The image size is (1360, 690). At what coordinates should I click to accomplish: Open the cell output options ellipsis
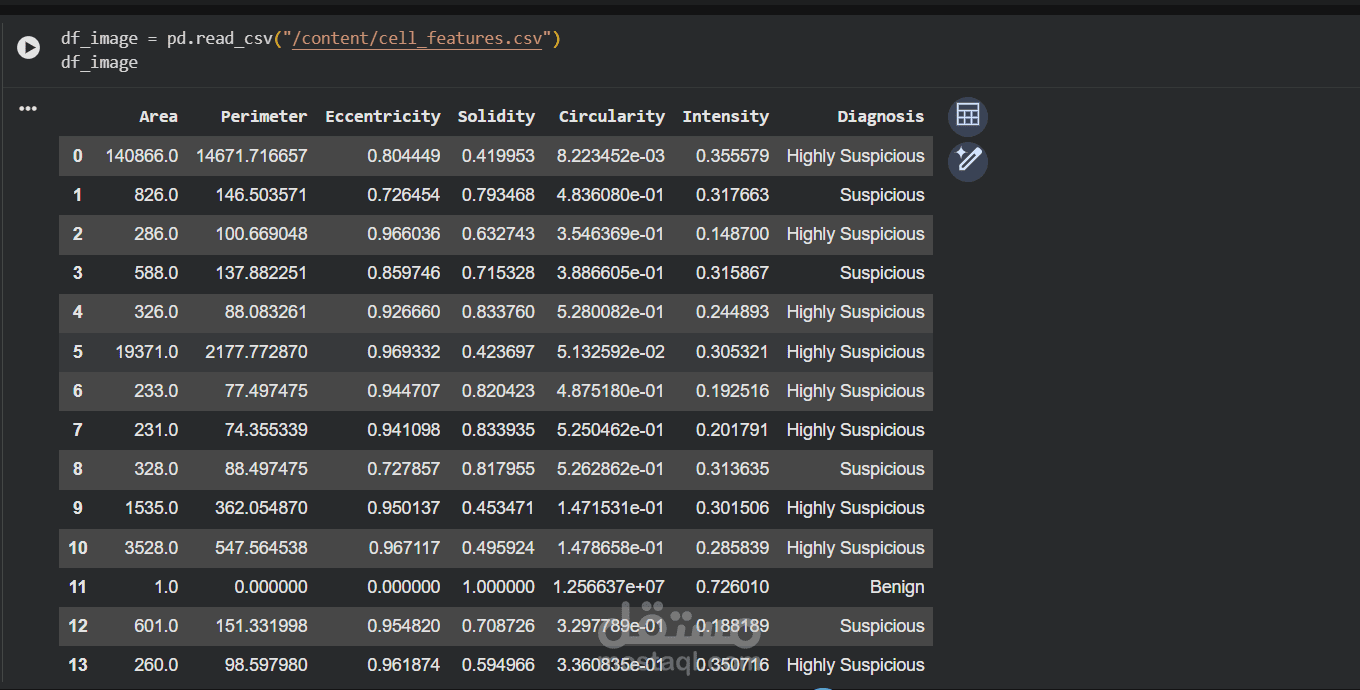pyautogui.click(x=28, y=109)
